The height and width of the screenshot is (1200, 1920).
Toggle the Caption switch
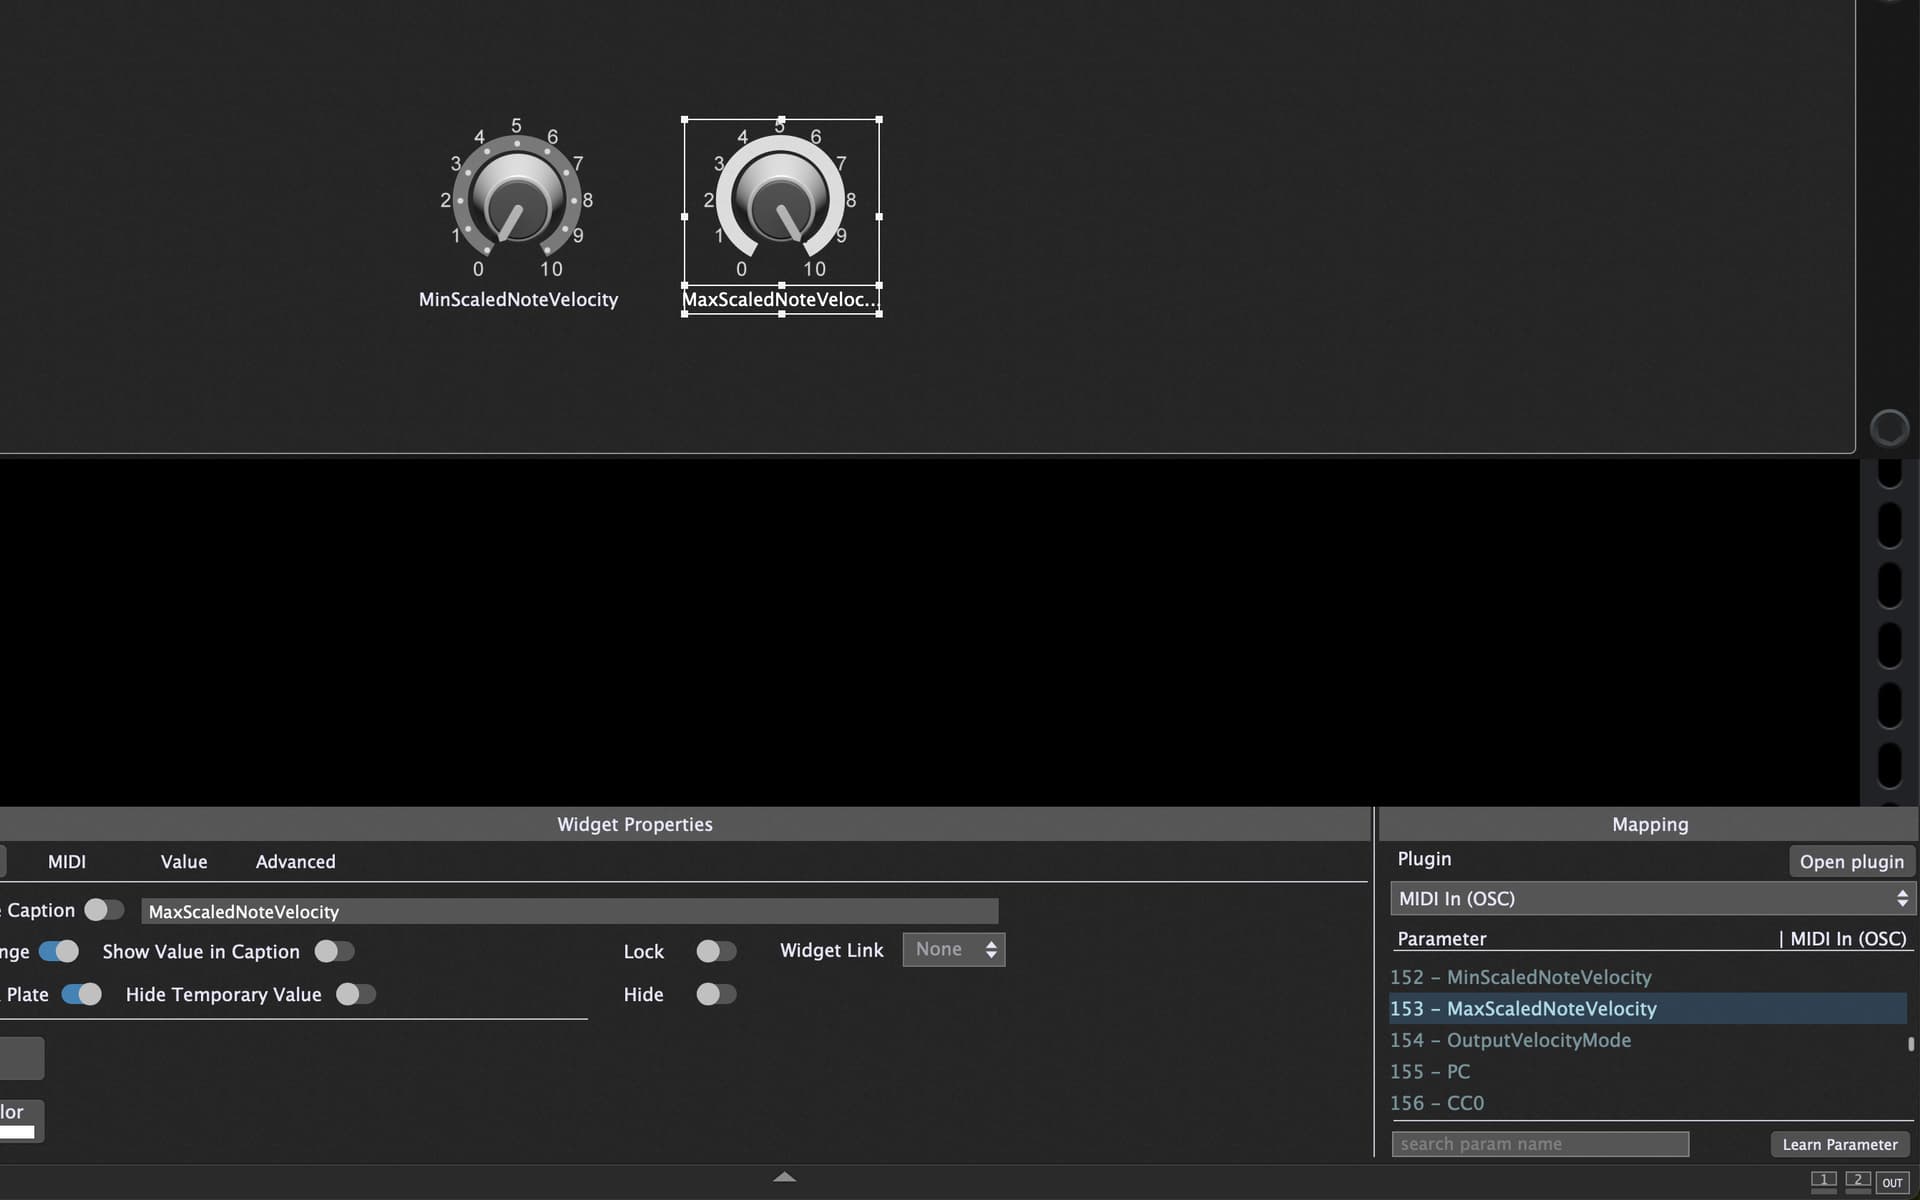[104, 910]
